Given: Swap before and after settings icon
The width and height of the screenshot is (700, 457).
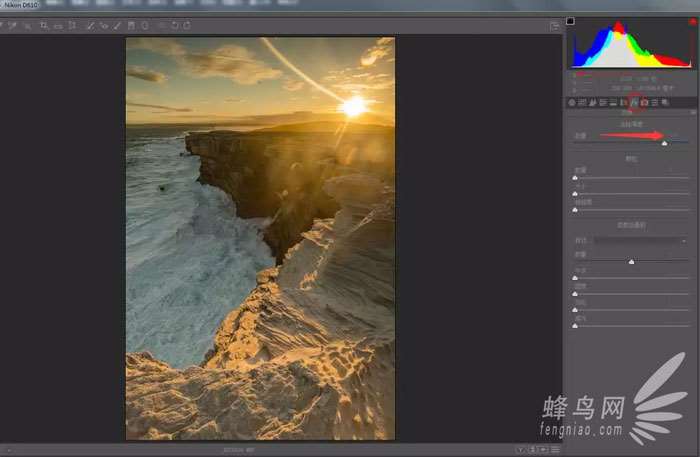Looking at the screenshot, I should pos(532,450).
